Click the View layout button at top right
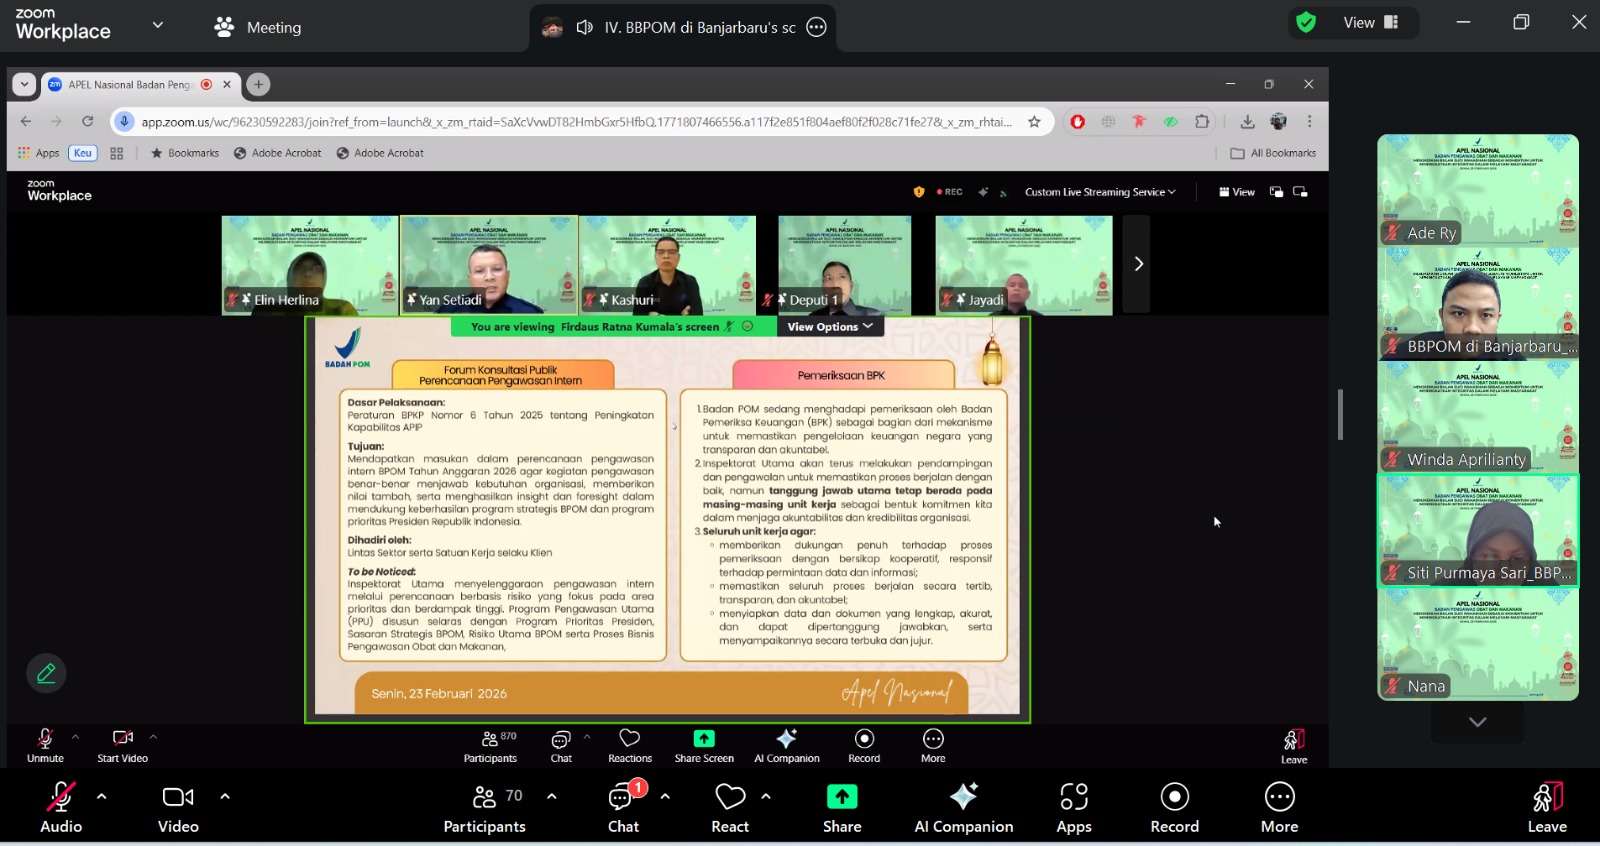 pos(1370,22)
